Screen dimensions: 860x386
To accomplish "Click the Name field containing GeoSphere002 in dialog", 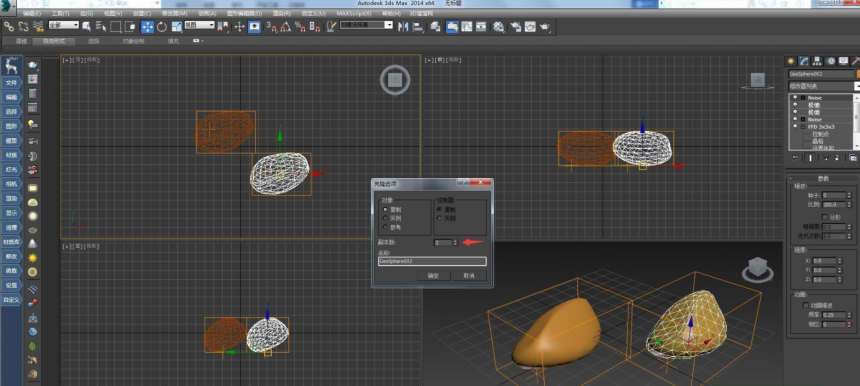I will coord(432,262).
